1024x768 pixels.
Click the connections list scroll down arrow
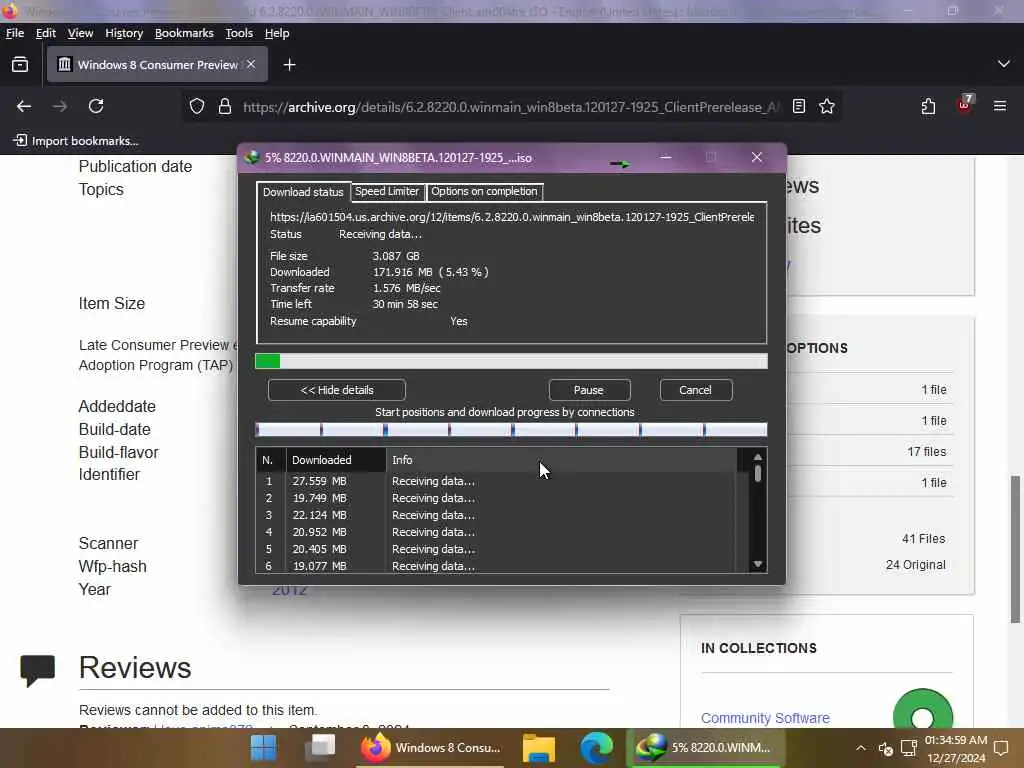pos(758,564)
